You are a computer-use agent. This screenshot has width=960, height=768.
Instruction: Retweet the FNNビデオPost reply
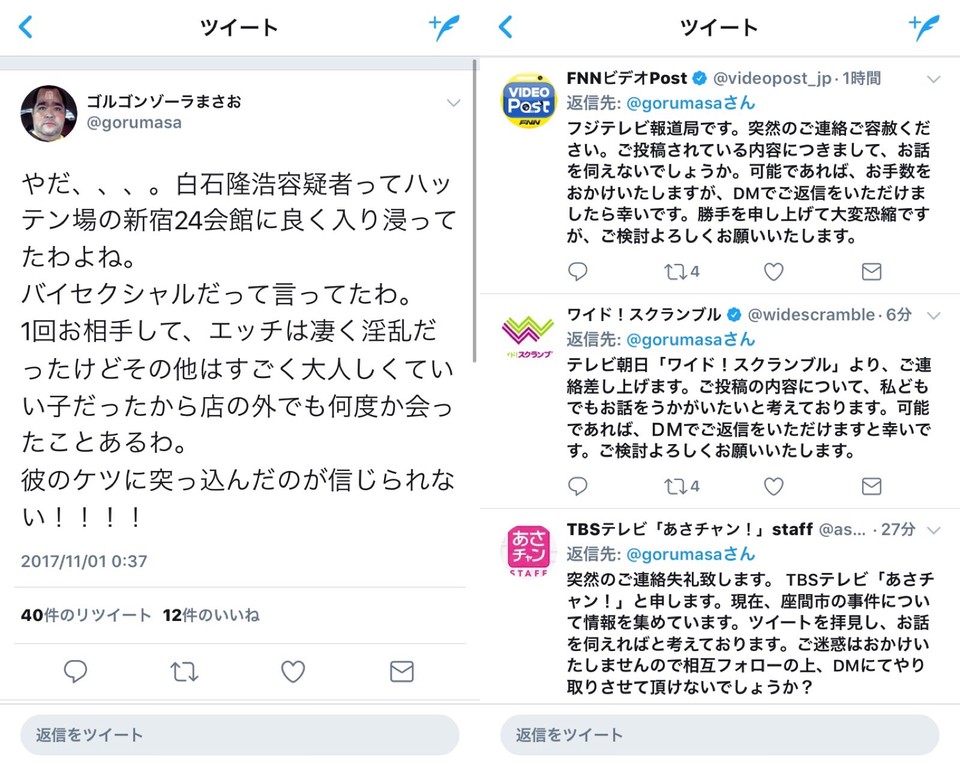click(x=681, y=271)
